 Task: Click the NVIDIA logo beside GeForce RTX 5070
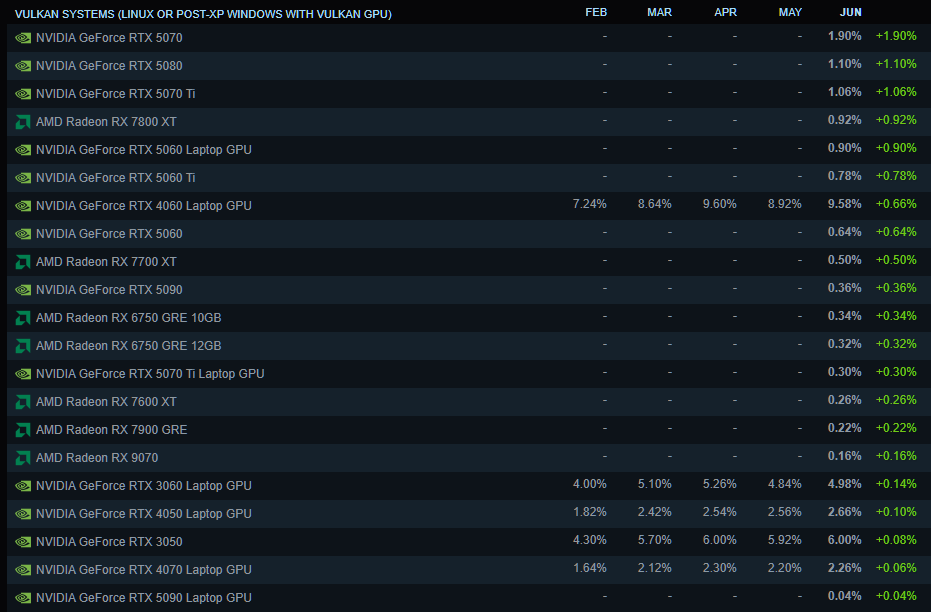point(23,38)
